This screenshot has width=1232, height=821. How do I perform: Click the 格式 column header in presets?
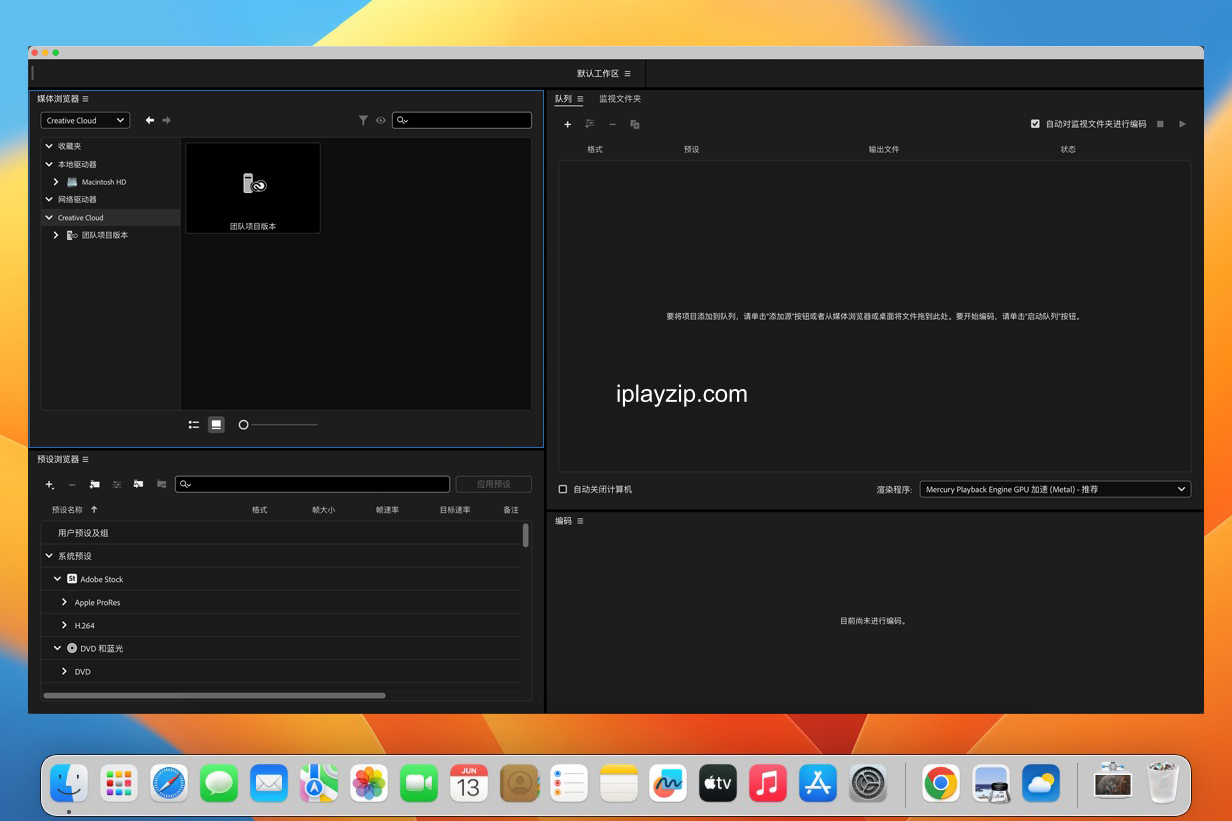(x=260, y=510)
